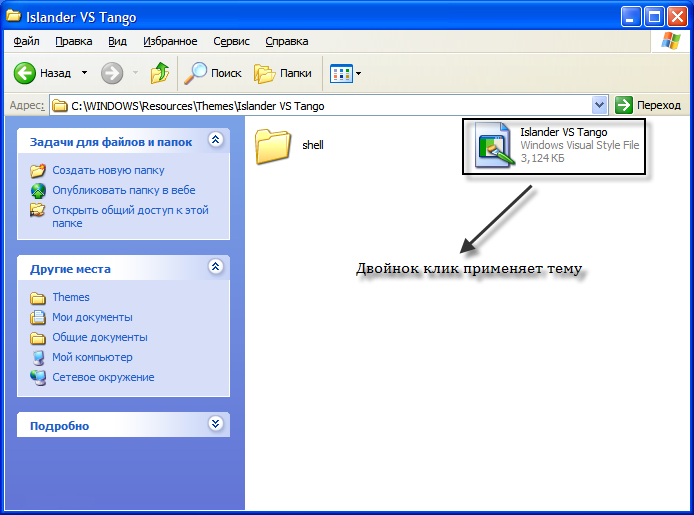This screenshot has height=515, width=694.
Task: Click the Сетевое окружение icon
Action: coord(38,377)
